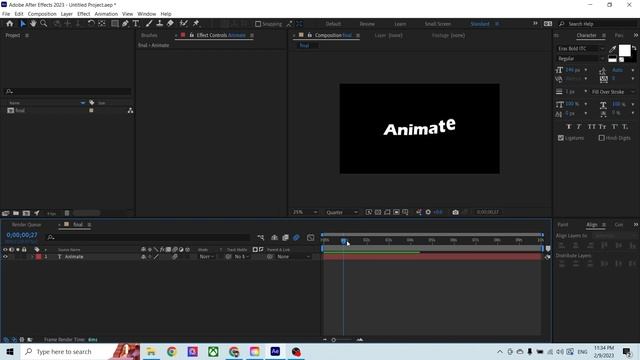Select the Brush tool
Viewport: 640px width, 360px height.
click(x=149, y=24)
